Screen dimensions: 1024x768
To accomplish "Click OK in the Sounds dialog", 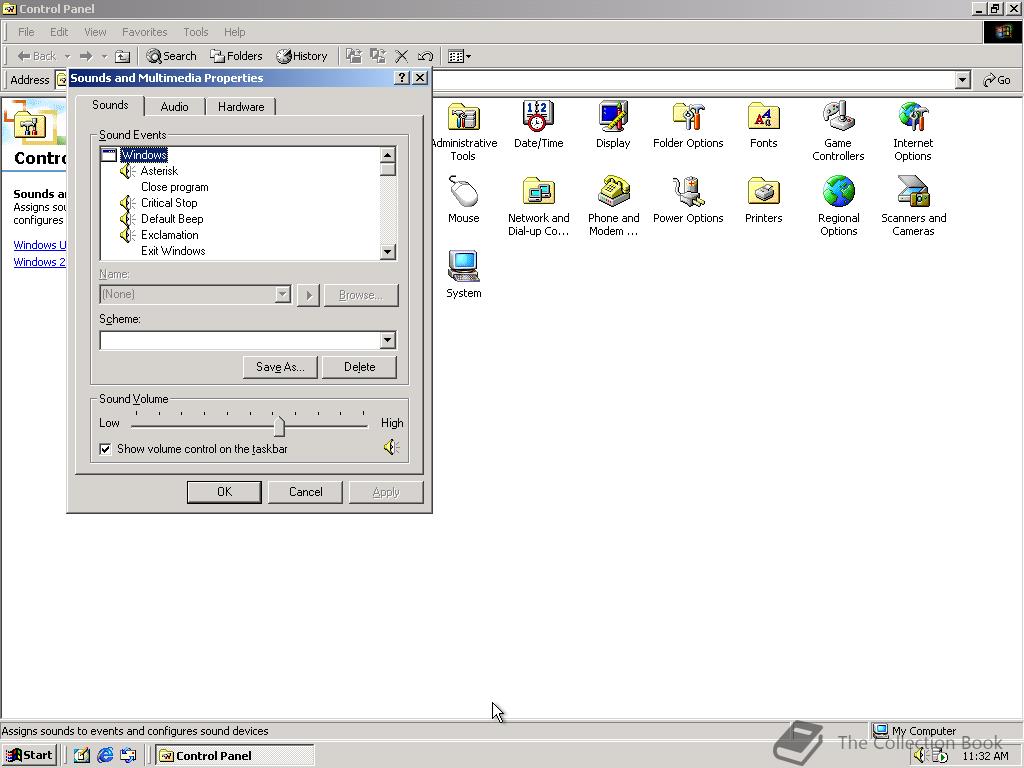I will coord(224,492).
